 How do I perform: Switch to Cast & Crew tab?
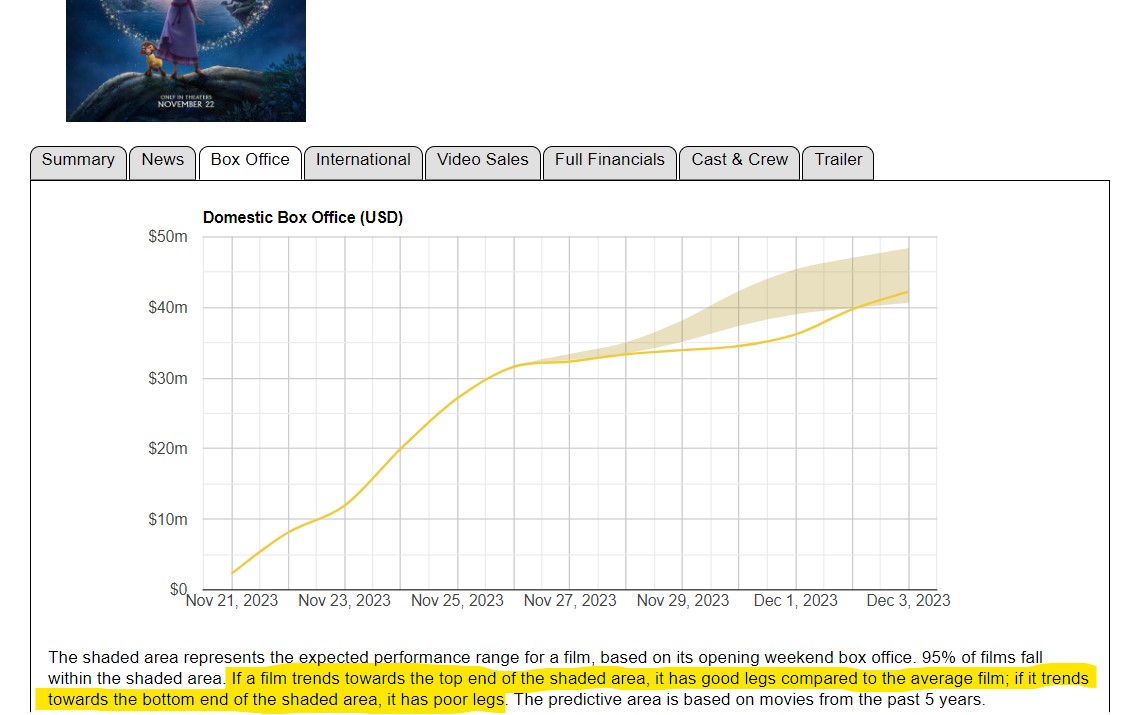[739, 160]
